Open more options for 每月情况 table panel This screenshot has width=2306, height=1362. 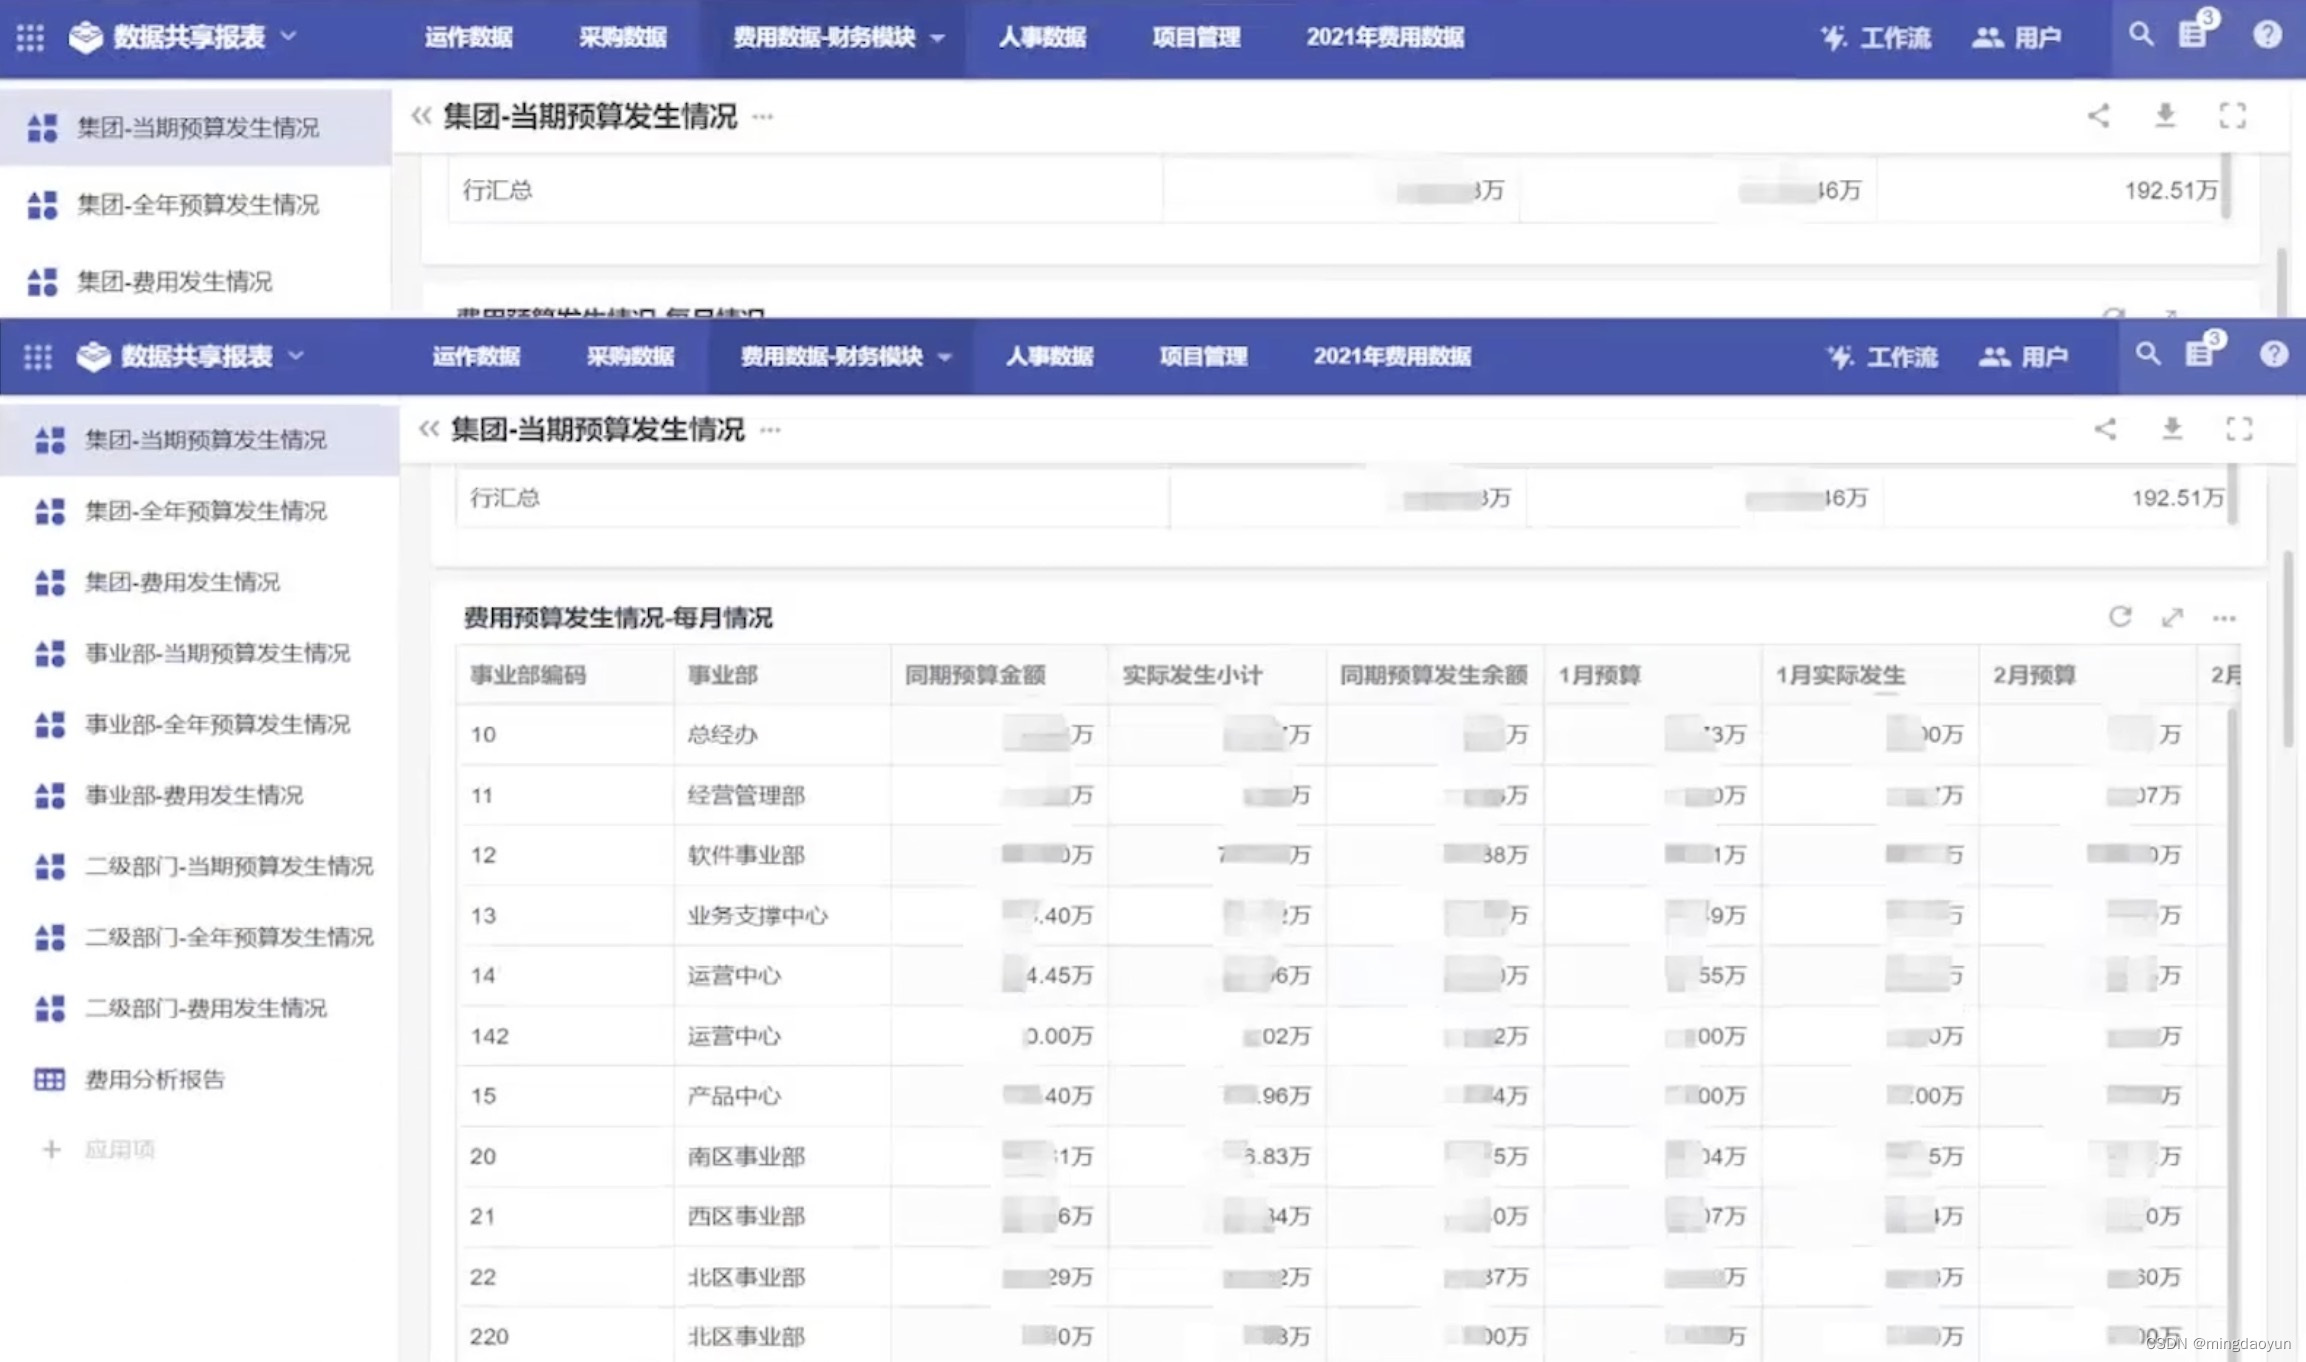click(2223, 618)
